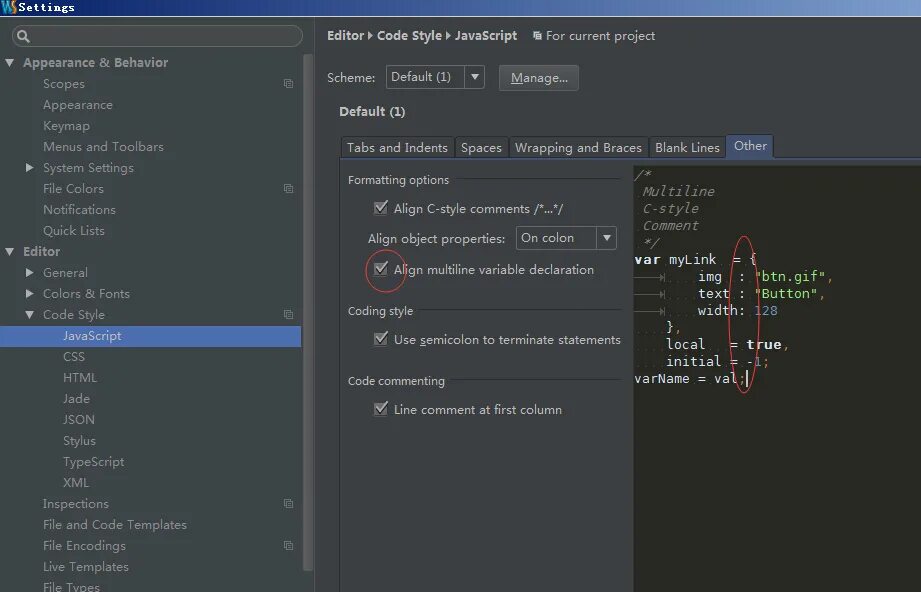
Task: Open Inspections settings
Action: [76, 503]
